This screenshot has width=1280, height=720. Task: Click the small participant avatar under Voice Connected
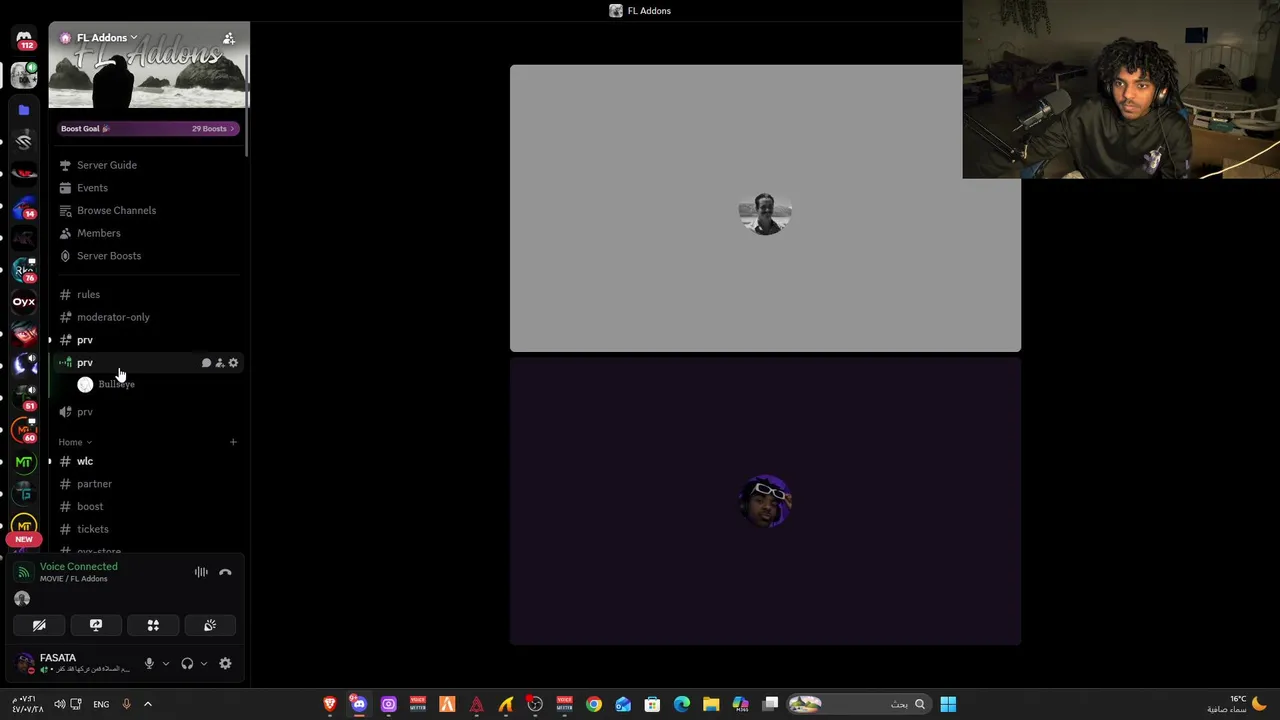point(22,599)
